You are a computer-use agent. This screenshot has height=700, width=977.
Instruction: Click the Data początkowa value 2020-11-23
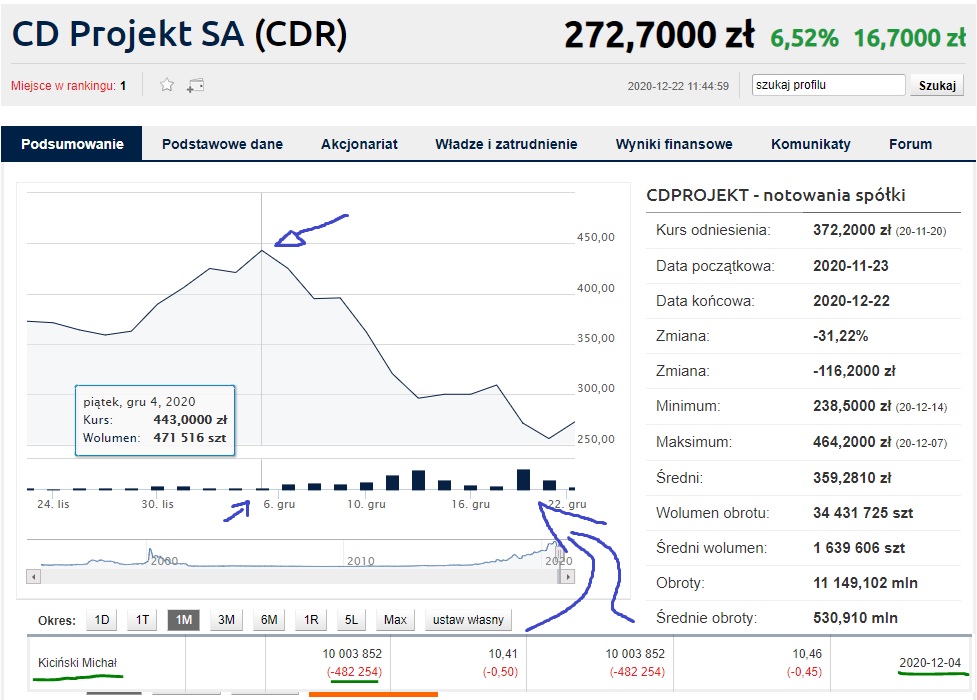(851, 266)
